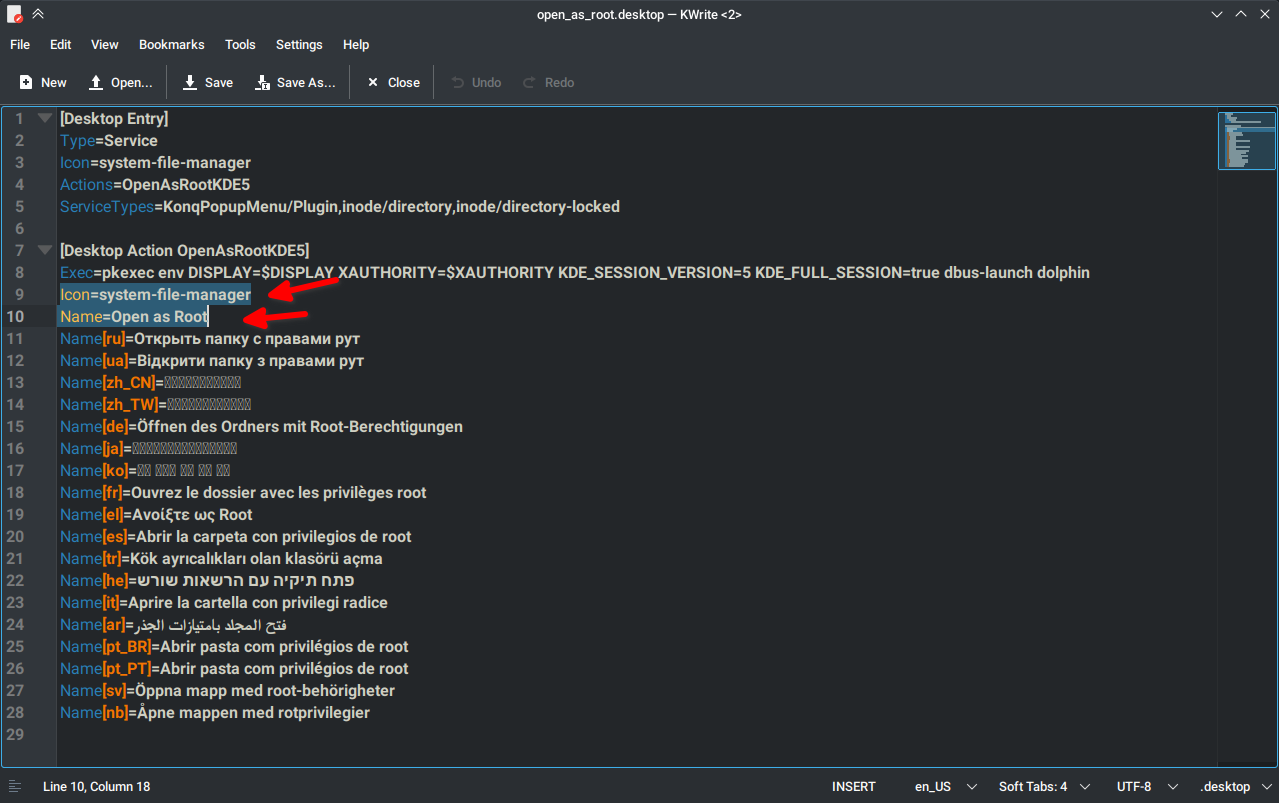Save the document with the Save icon

pyautogui.click(x=190, y=83)
